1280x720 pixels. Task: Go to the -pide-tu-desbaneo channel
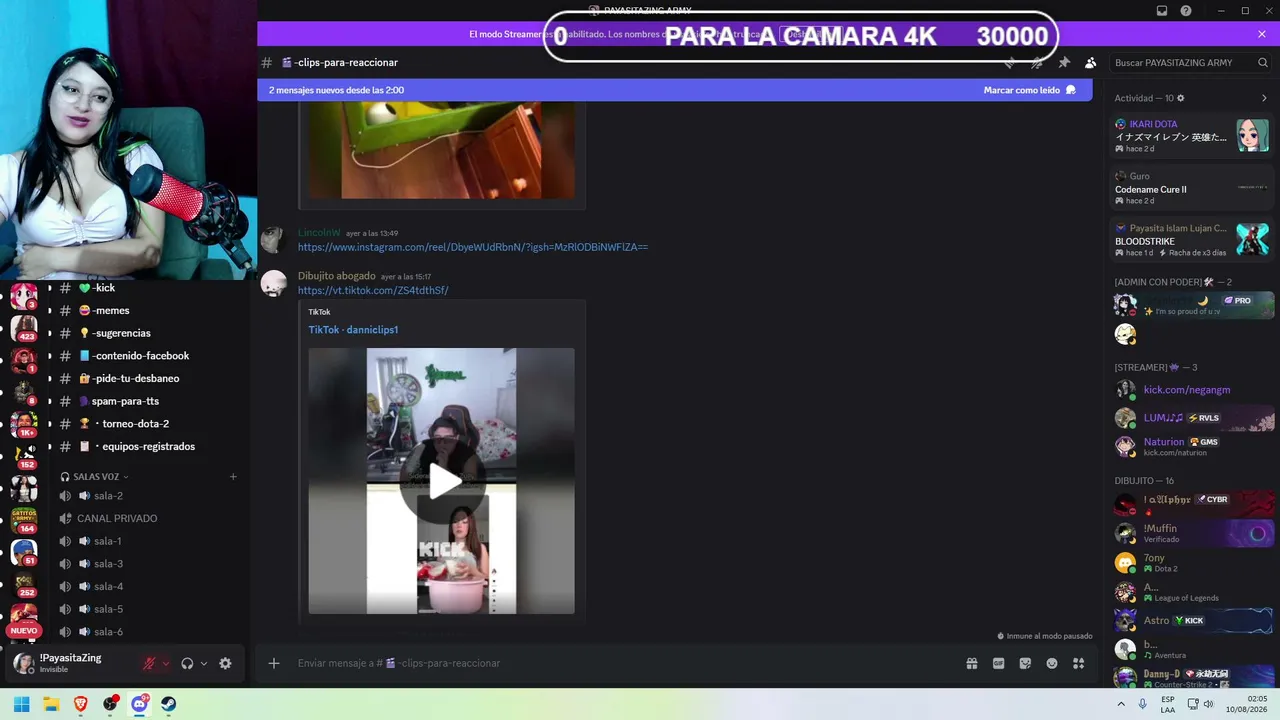pos(150,378)
